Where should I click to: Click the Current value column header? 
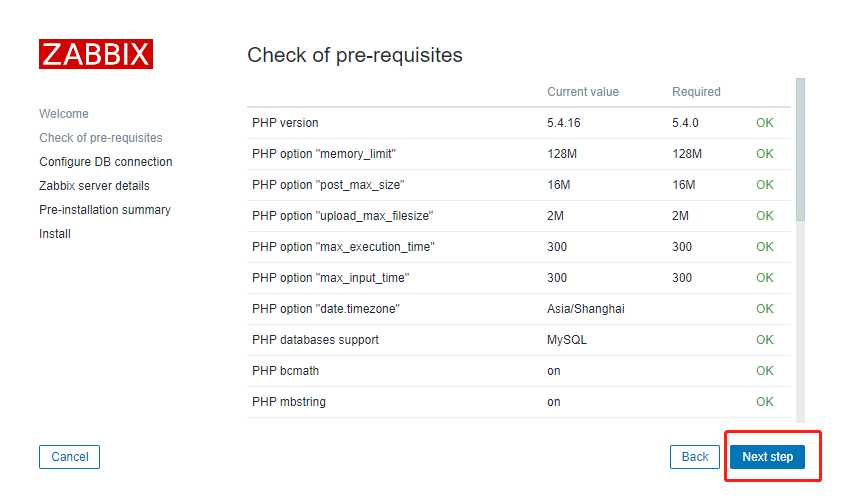coord(583,92)
